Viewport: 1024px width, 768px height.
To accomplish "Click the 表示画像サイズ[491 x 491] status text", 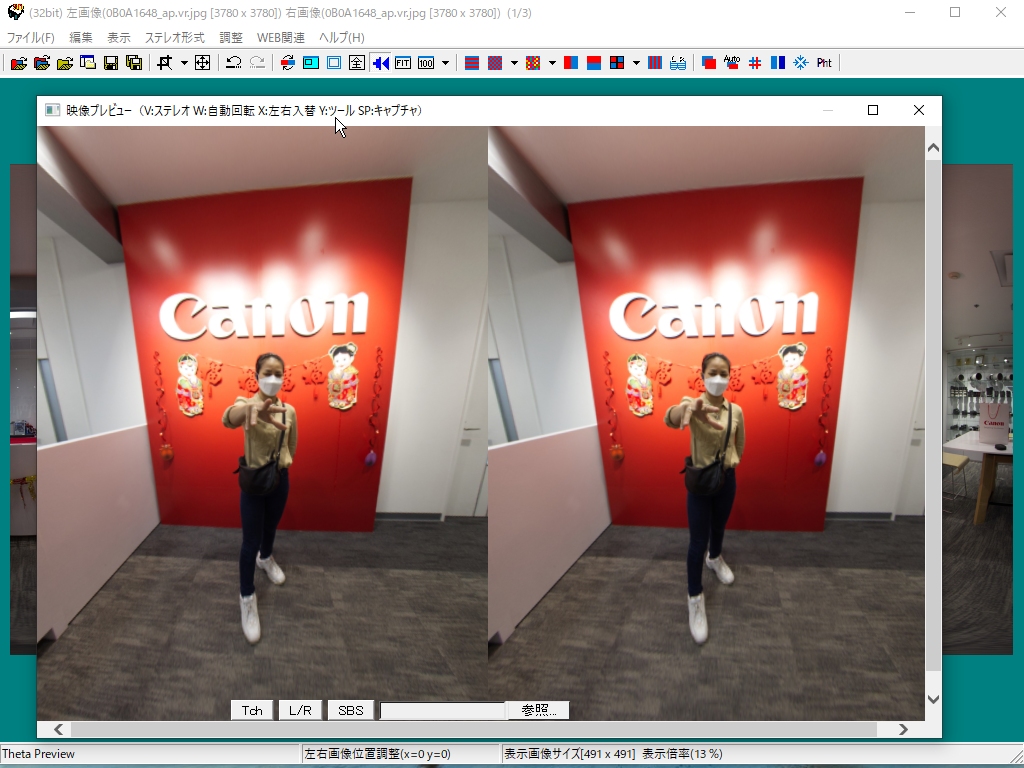I will pyautogui.click(x=569, y=754).
